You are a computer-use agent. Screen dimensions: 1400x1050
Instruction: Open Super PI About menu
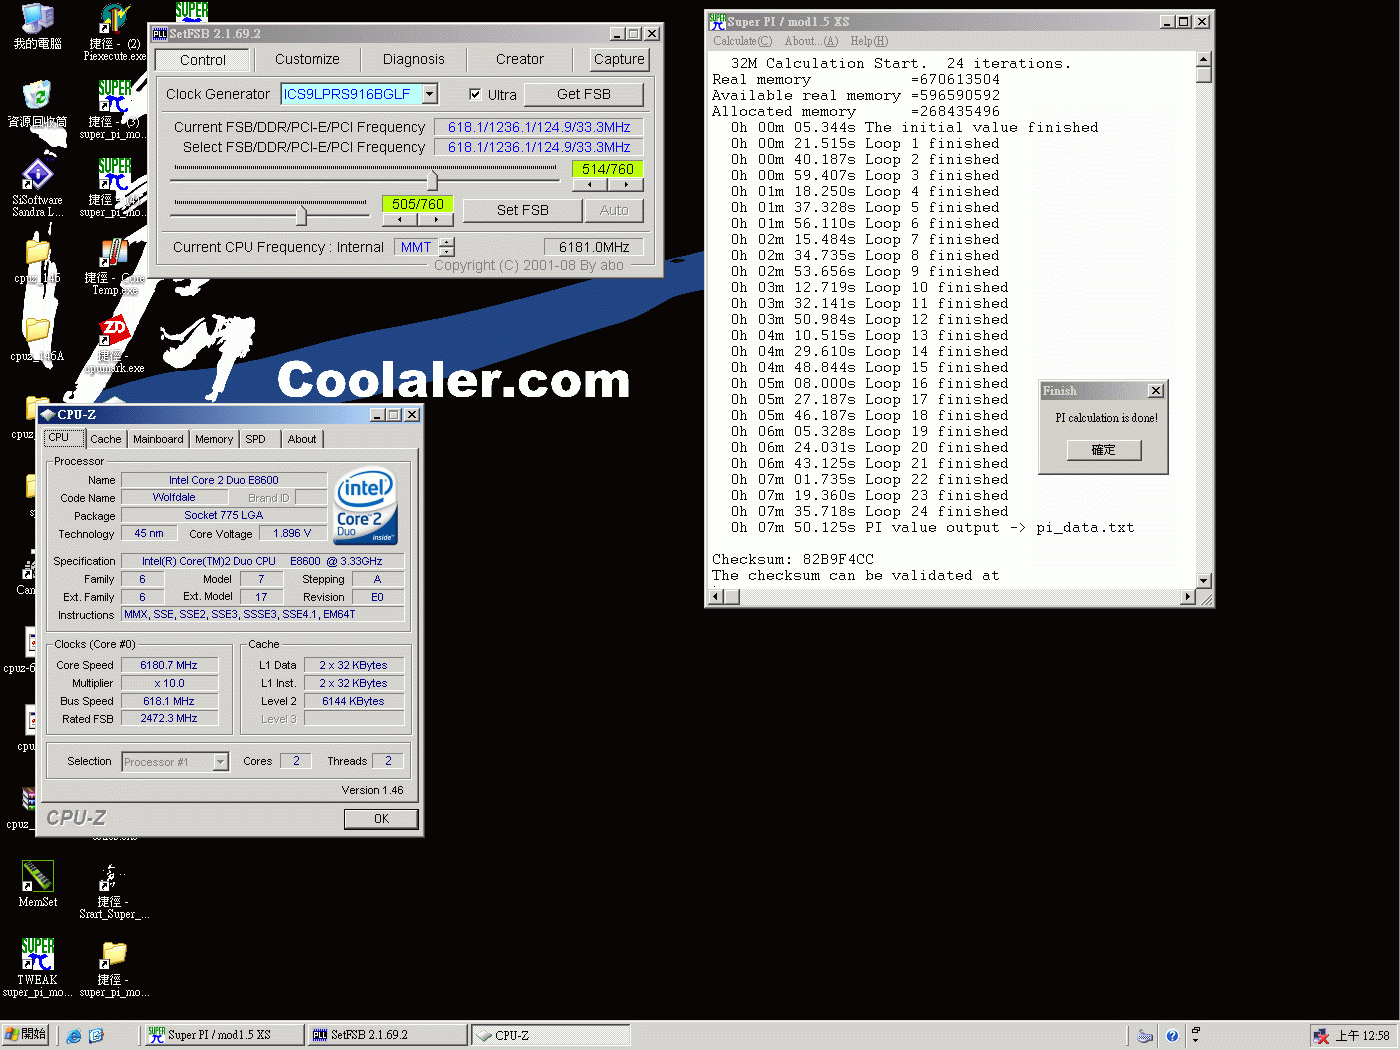[x=811, y=41]
